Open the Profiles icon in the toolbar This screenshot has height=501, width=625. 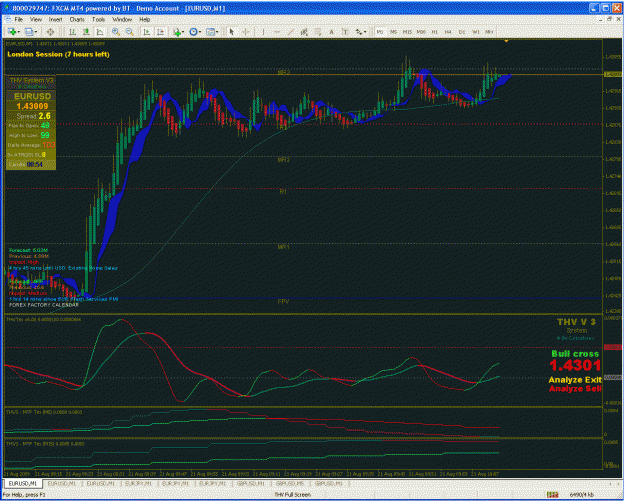pos(29,32)
